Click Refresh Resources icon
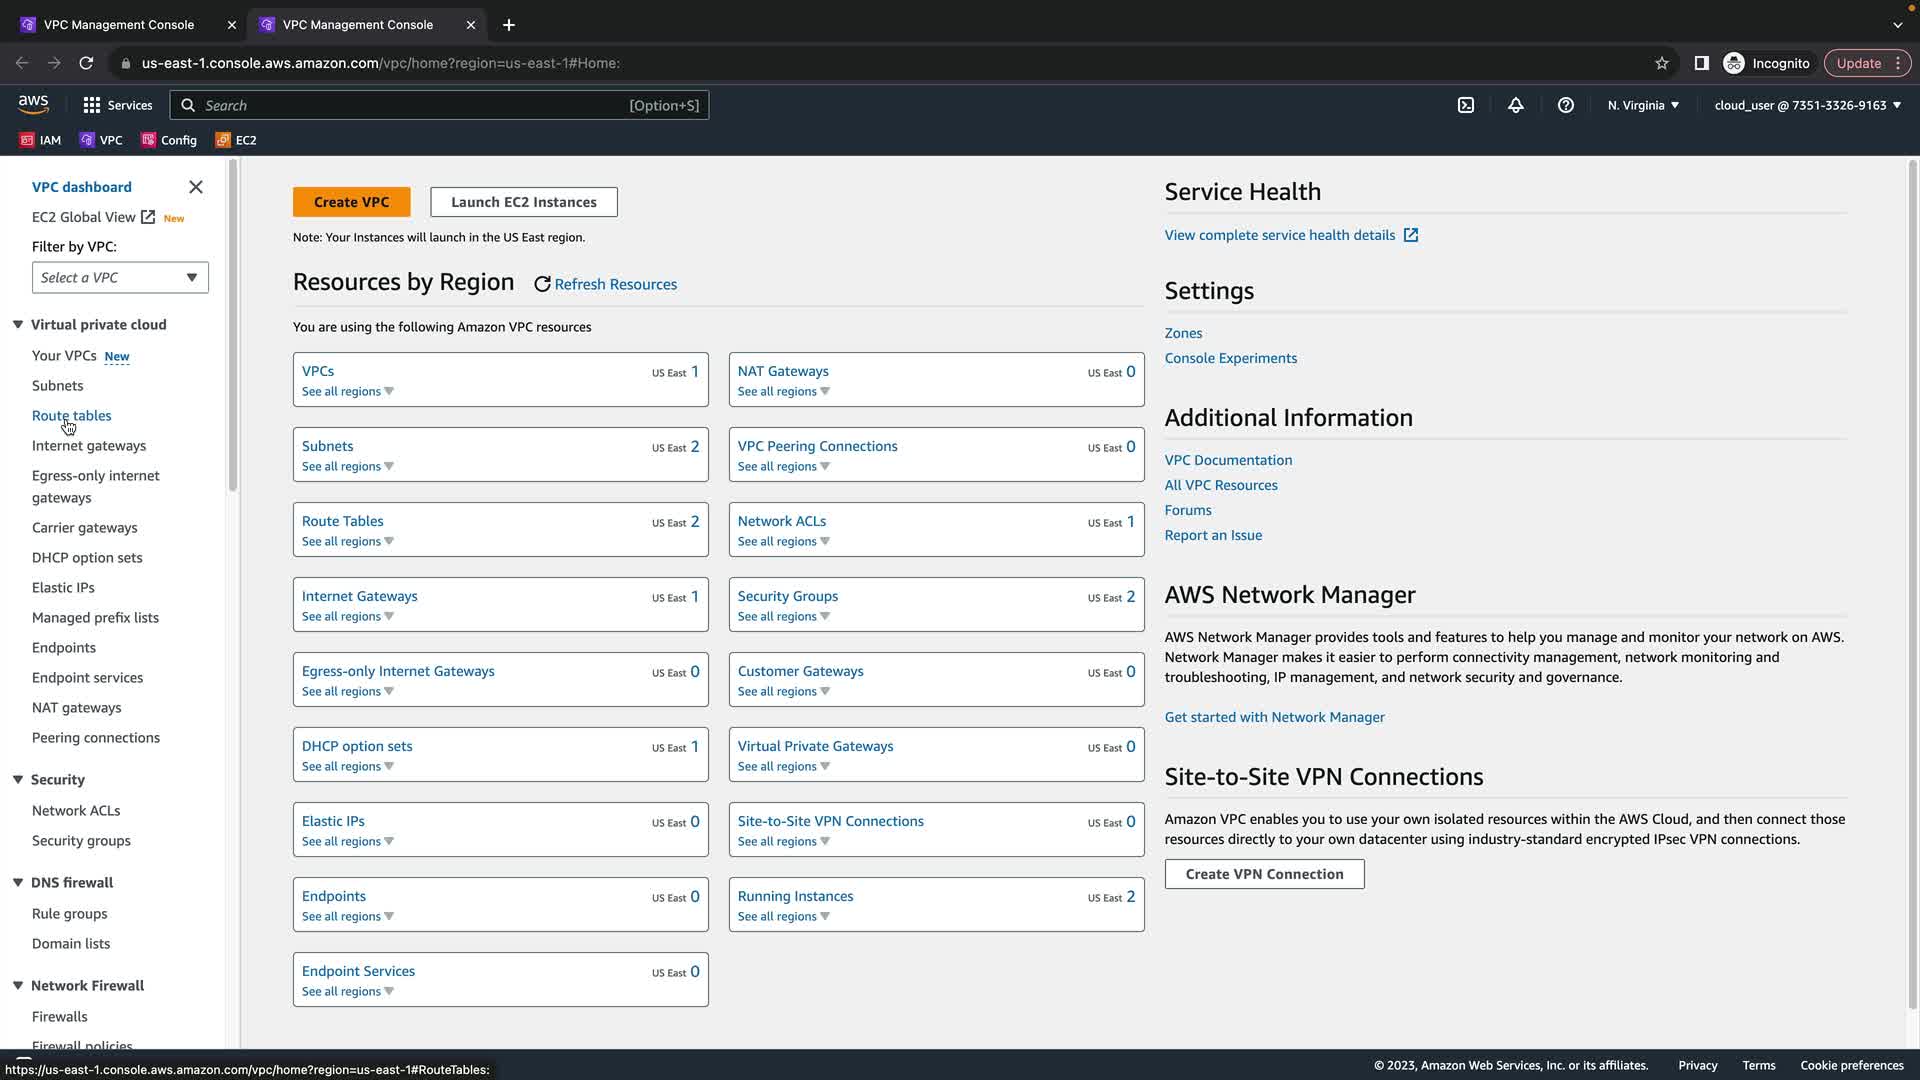This screenshot has width=1920, height=1080. (542, 284)
